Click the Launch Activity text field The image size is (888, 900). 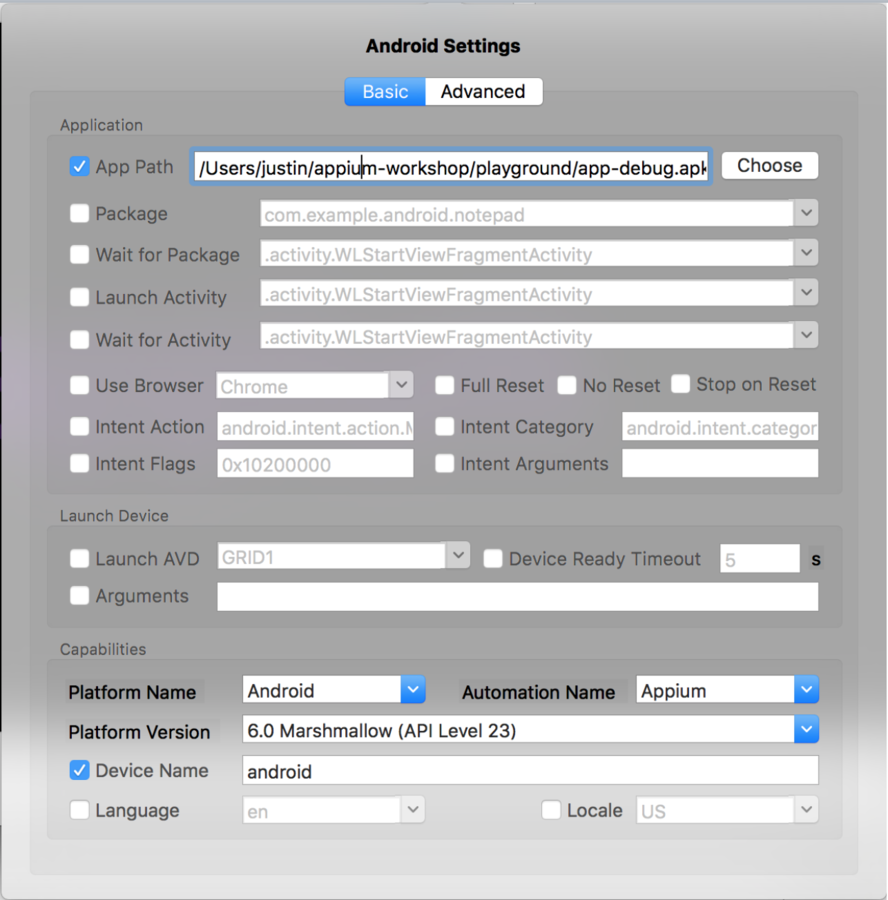[527, 294]
